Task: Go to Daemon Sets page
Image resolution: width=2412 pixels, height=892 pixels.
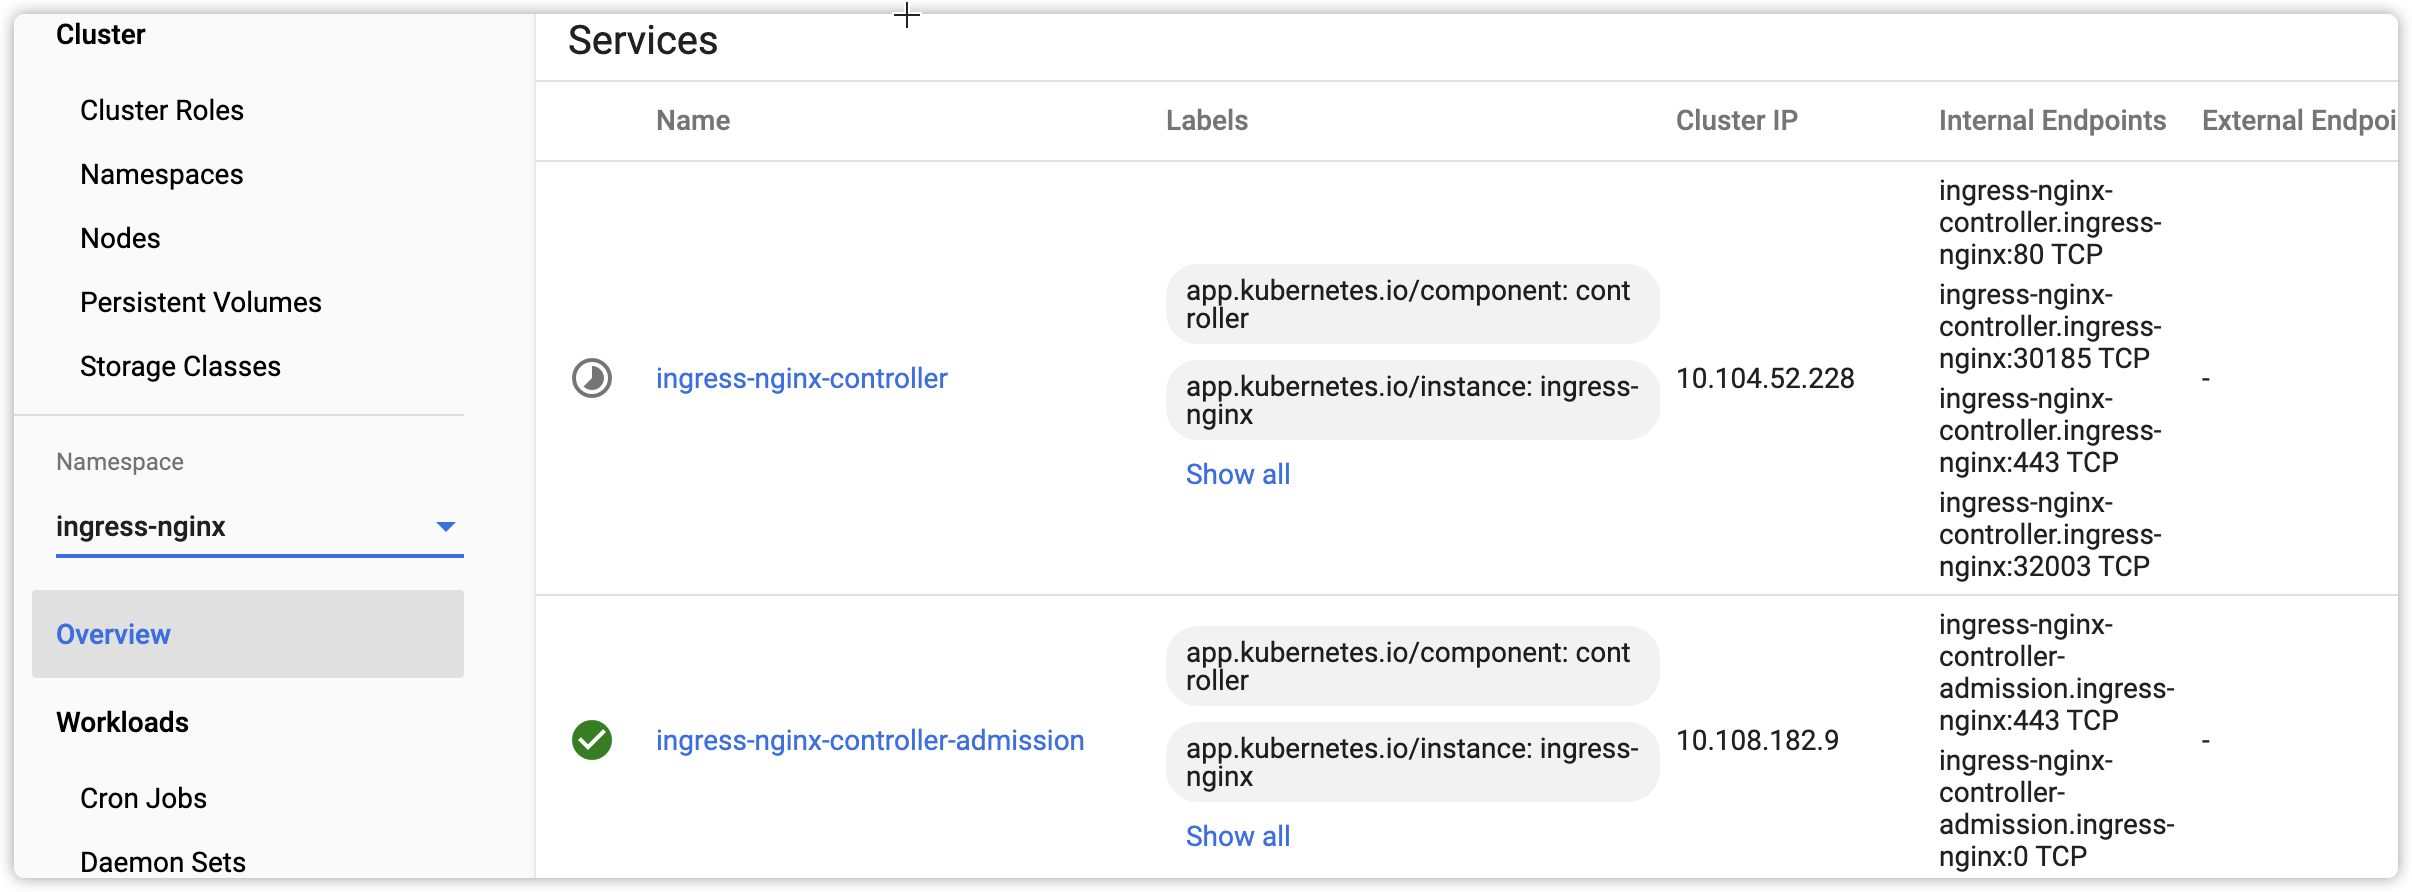Action: [163, 862]
